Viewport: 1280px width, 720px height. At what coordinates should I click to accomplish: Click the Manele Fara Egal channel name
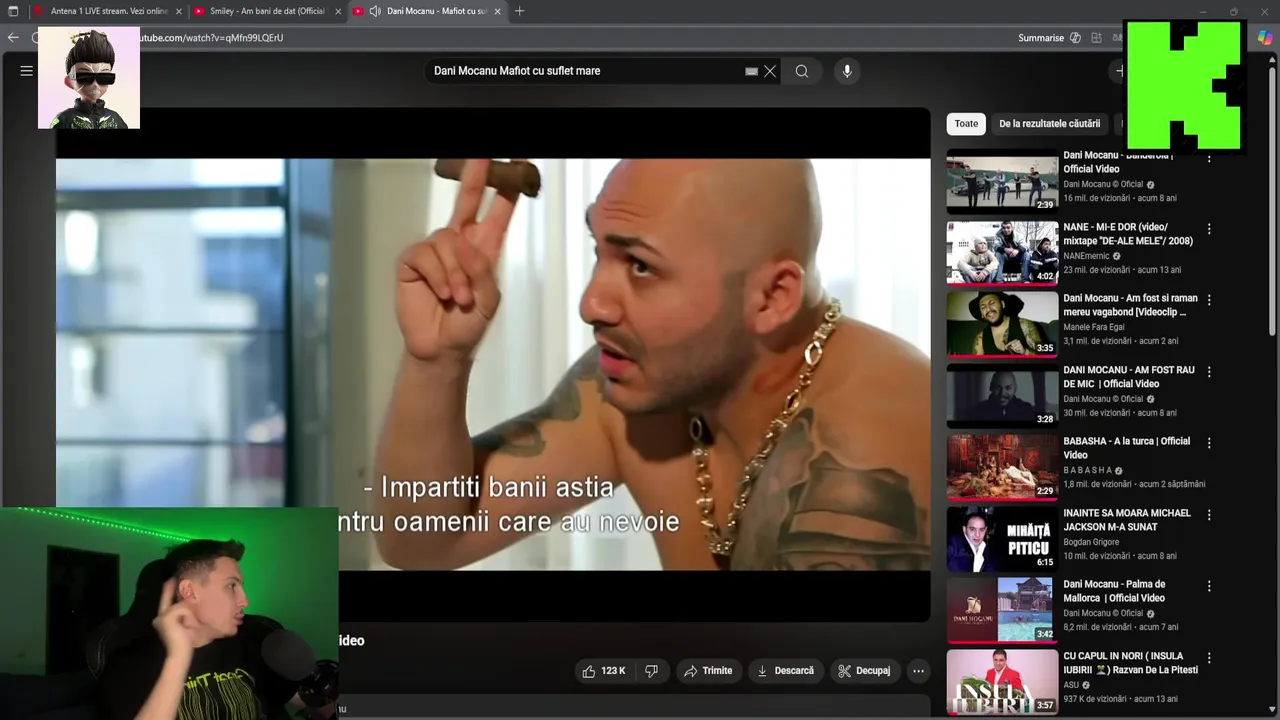point(1093,327)
